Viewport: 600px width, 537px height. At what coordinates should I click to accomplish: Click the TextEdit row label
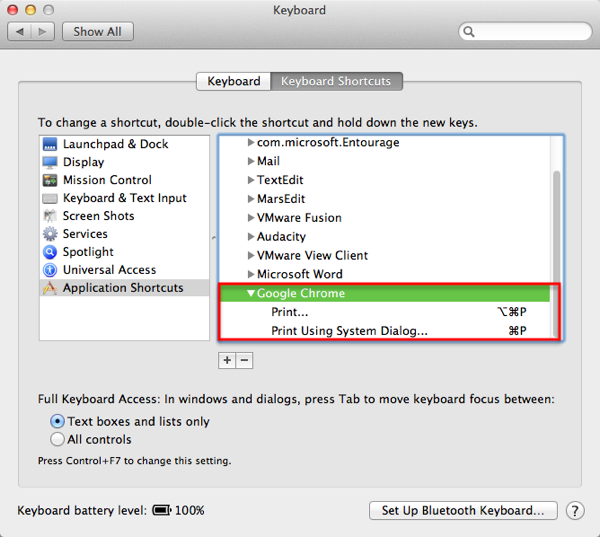coord(280,180)
